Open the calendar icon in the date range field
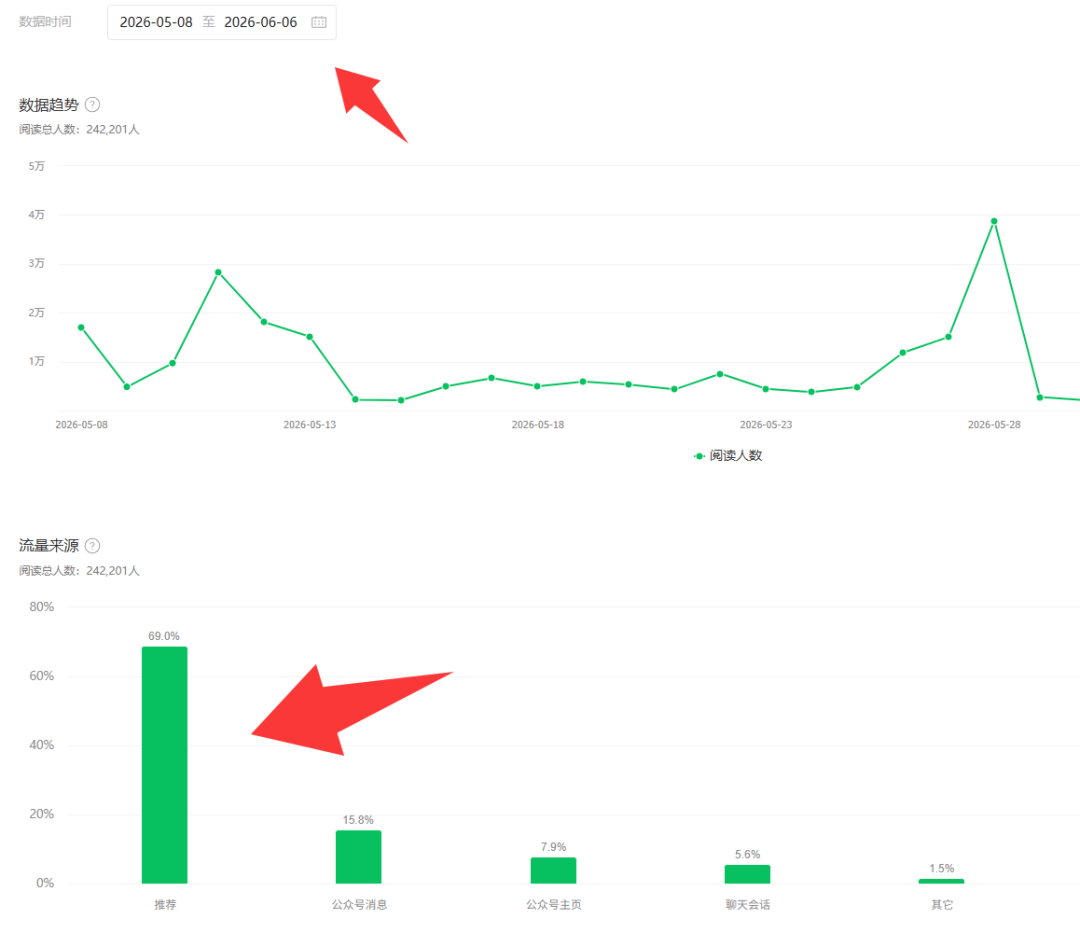This screenshot has height=933, width=1080. (318, 22)
